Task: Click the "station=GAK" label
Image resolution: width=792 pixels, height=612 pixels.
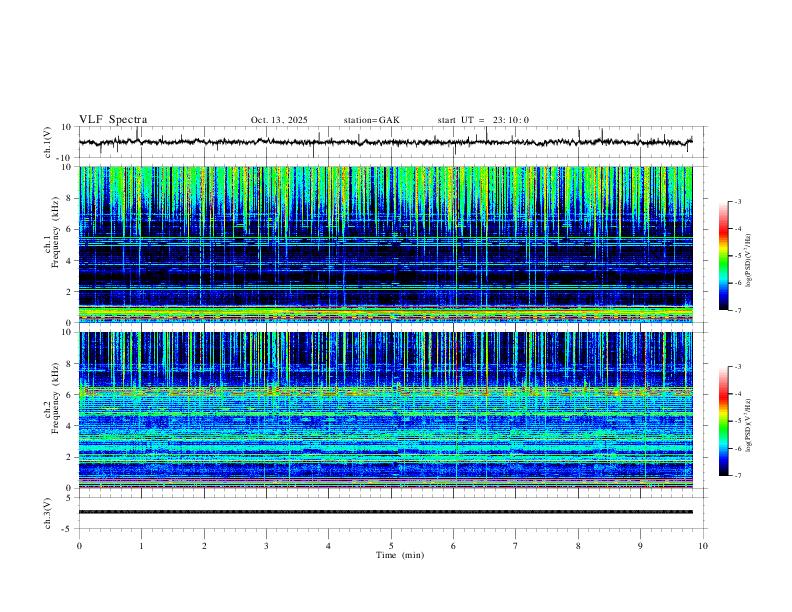Action: click(371, 120)
